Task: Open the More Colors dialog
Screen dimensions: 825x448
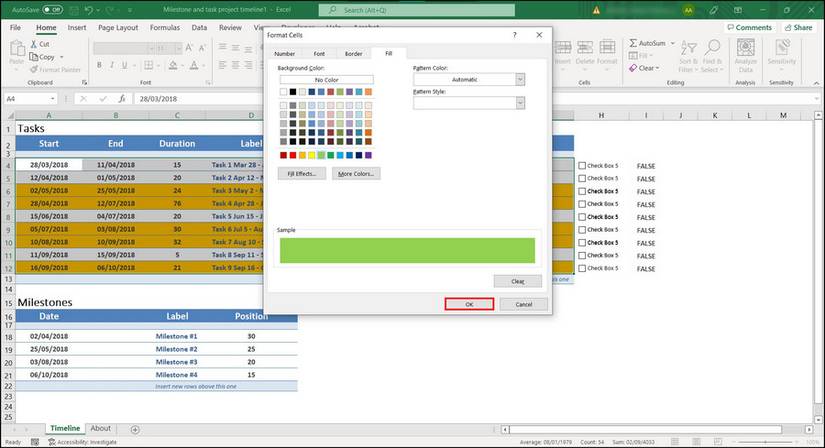Action: 356,173
